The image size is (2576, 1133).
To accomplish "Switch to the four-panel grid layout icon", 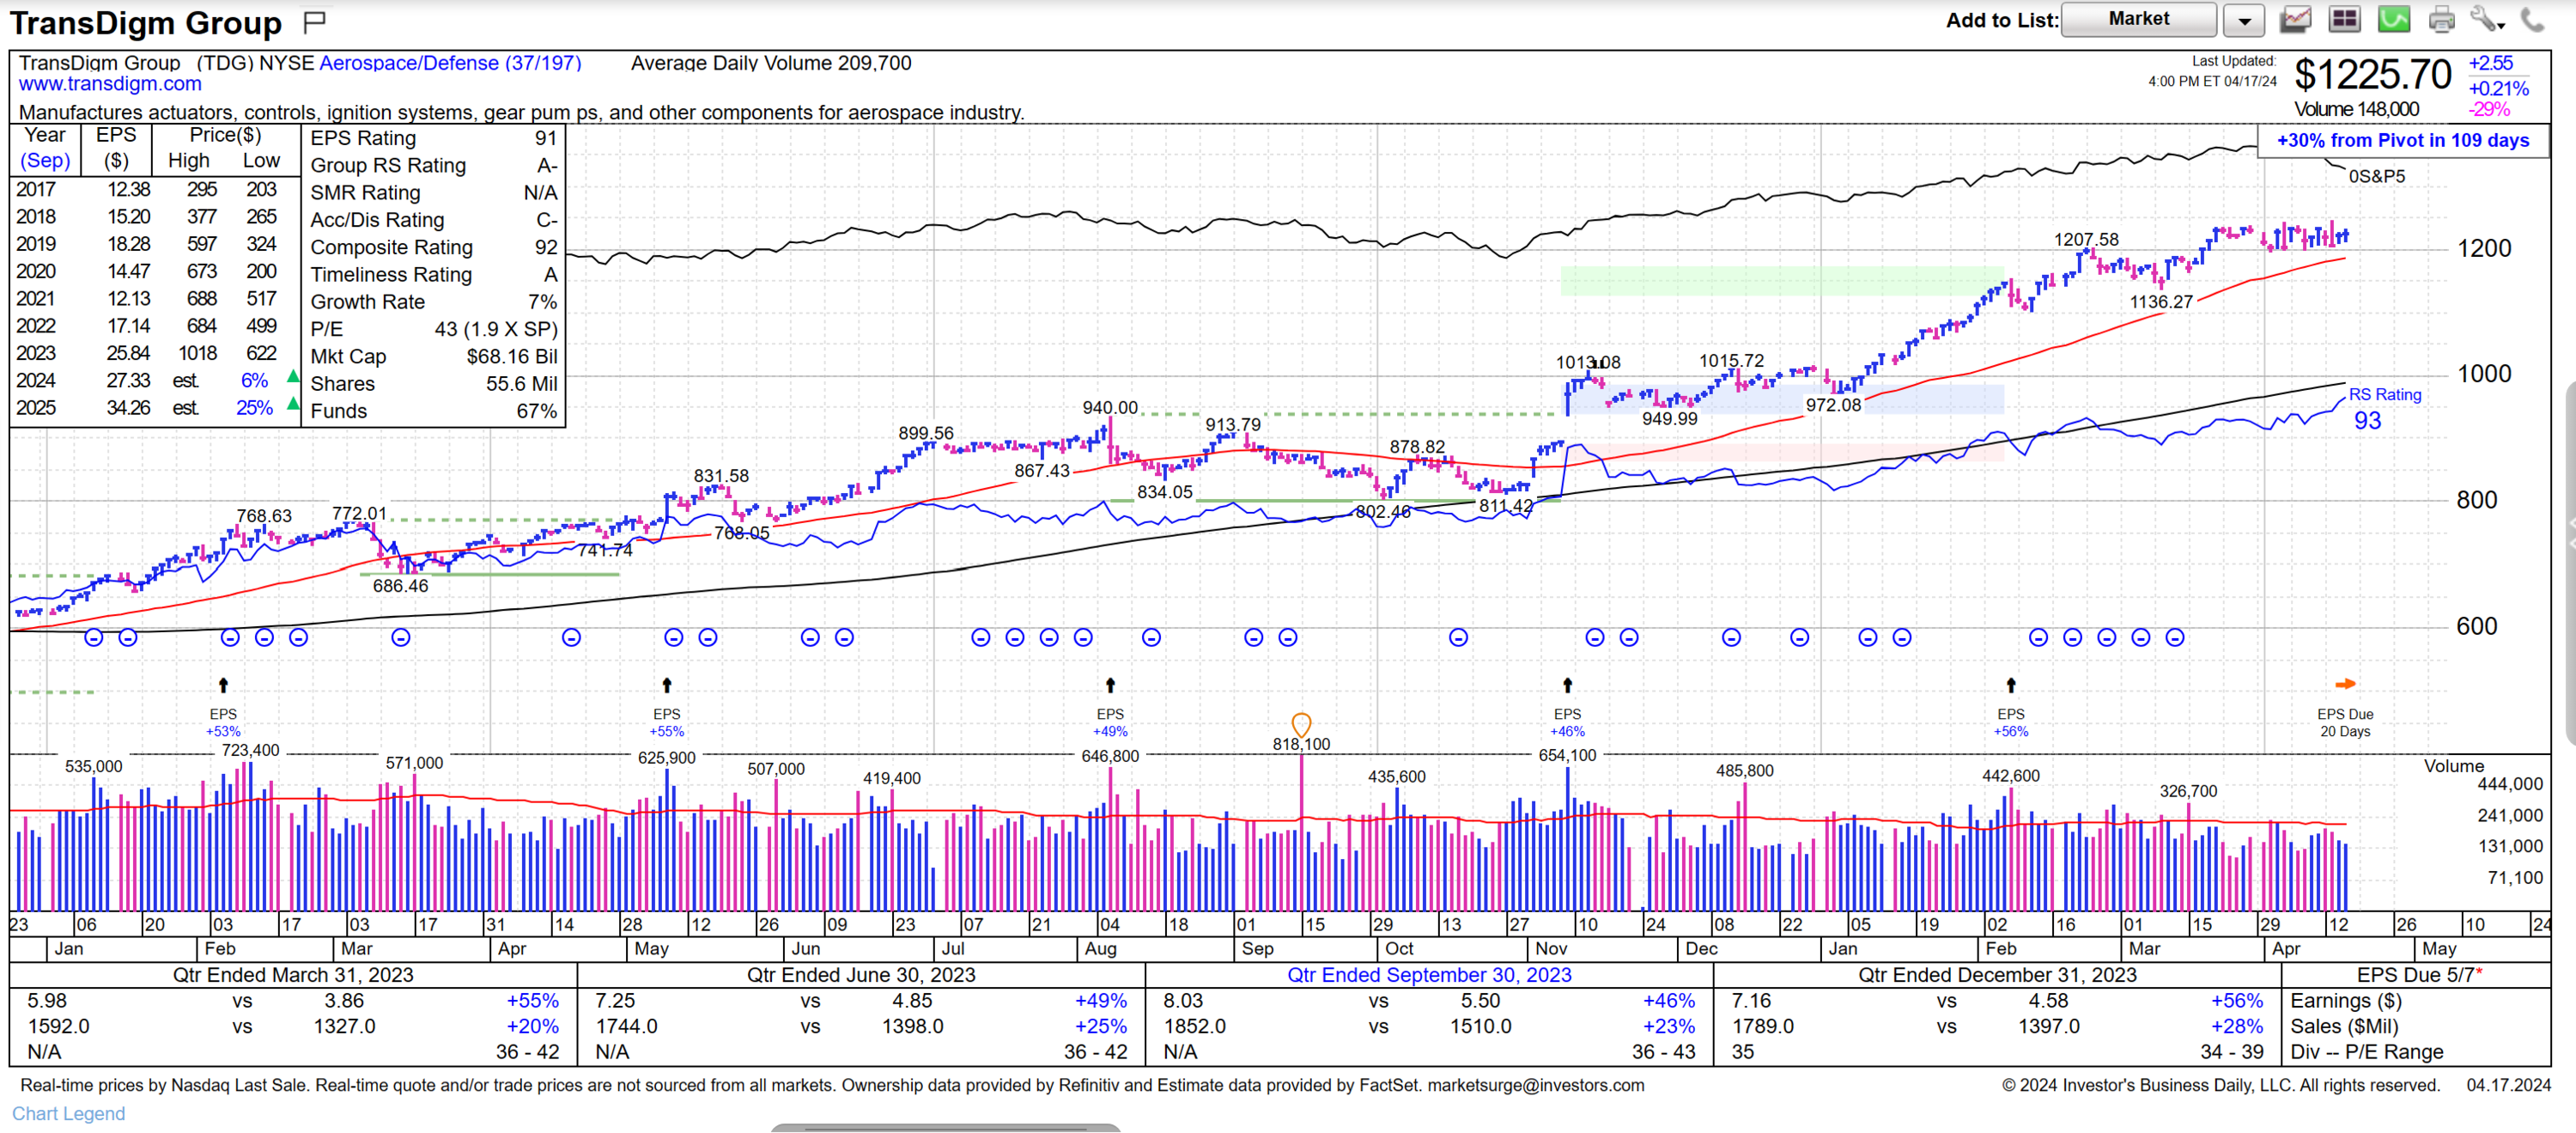I will tap(2344, 19).
